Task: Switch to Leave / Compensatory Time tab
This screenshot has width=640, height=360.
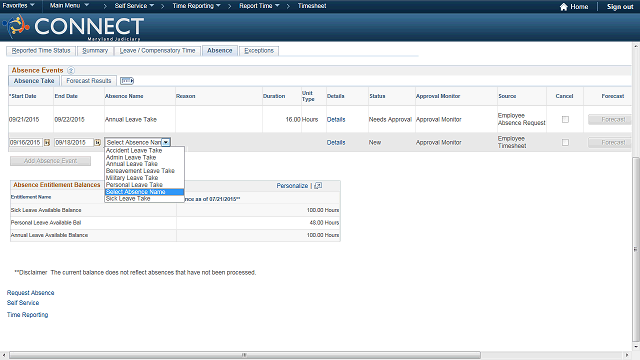Action: 157,51
